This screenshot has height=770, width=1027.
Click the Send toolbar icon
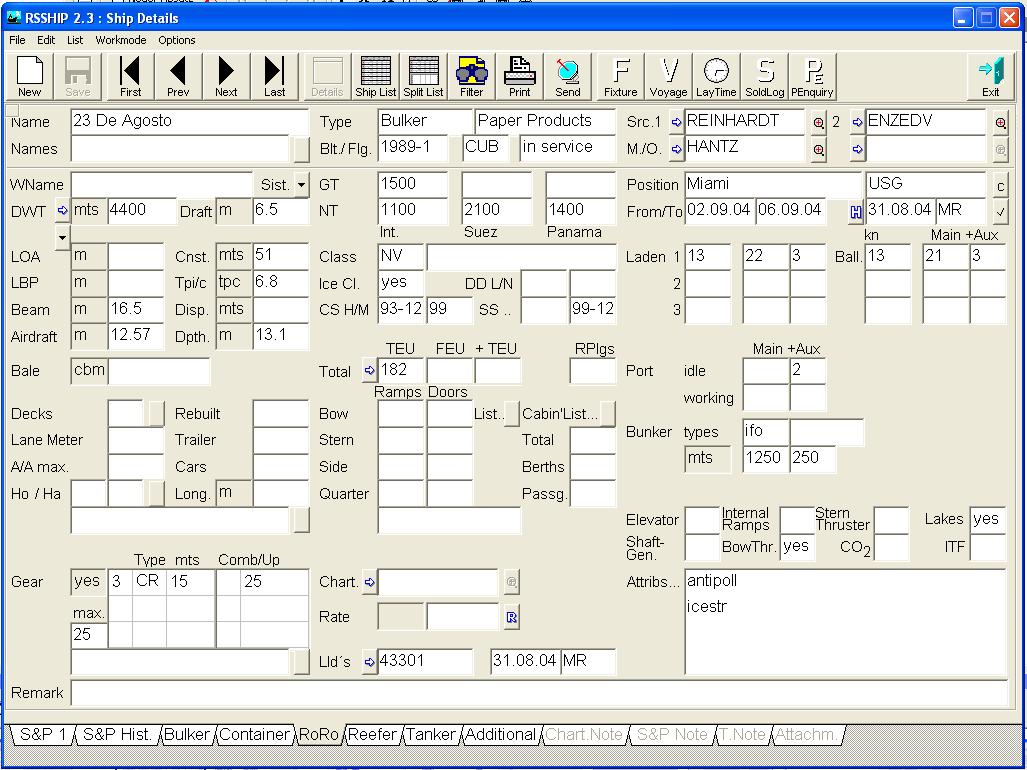[568, 77]
